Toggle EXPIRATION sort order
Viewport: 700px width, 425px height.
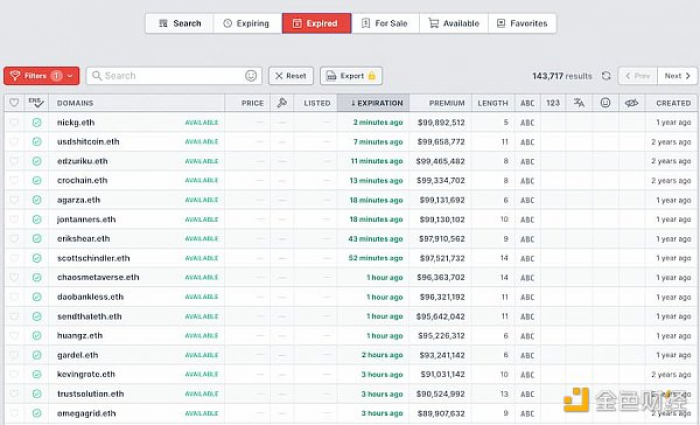click(373, 103)
